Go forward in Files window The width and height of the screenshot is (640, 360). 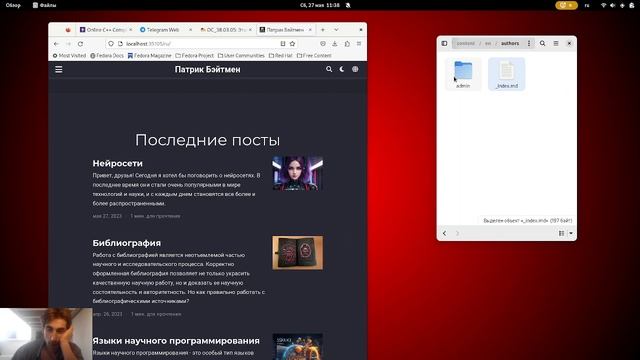tap(458, 233)
